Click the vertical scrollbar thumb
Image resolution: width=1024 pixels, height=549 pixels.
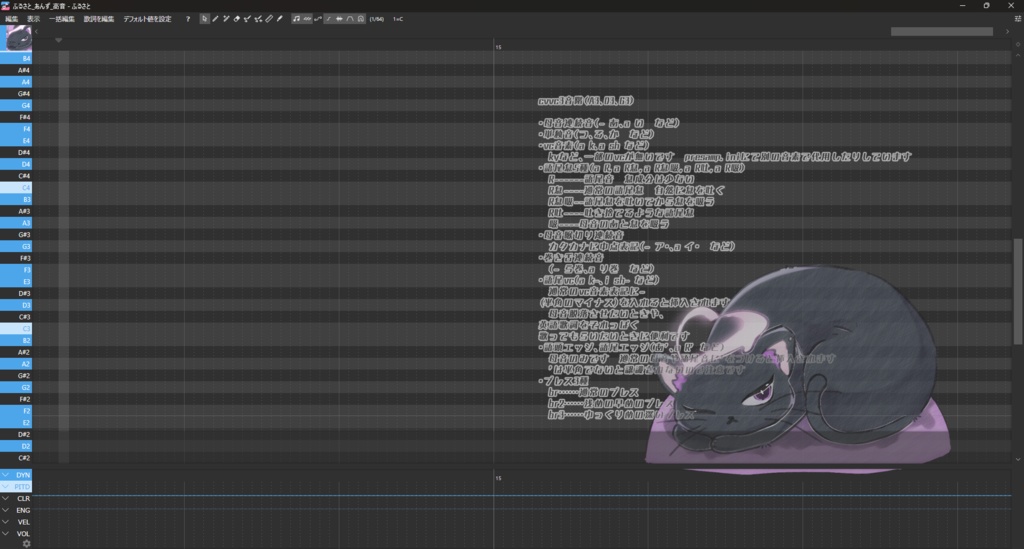(x=1017, y=292)
